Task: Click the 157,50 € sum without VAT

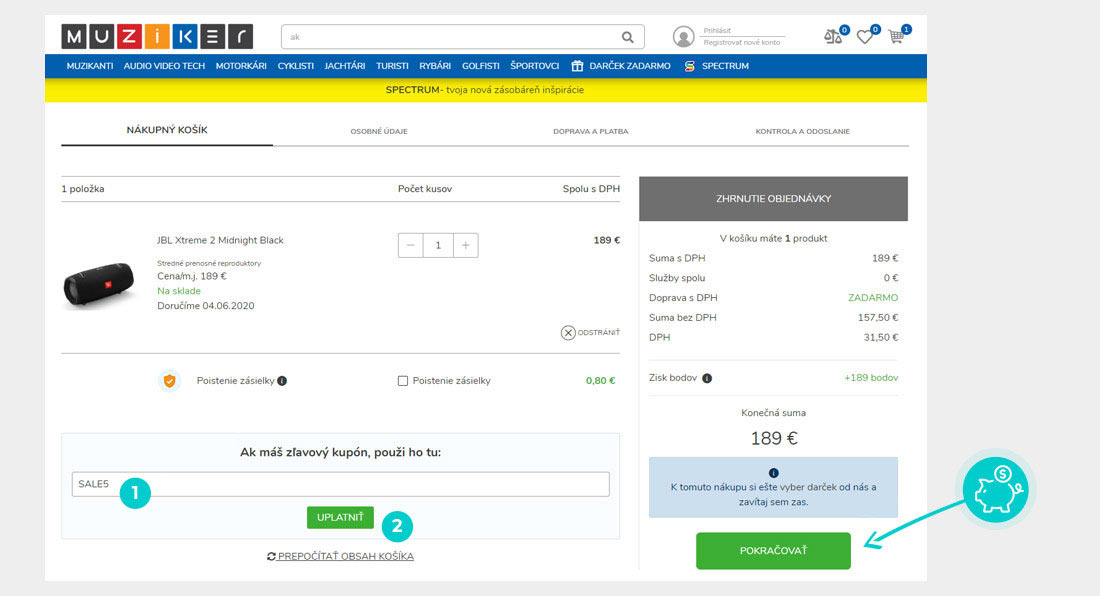Action: pyautogui.click(x=878, y=318)
